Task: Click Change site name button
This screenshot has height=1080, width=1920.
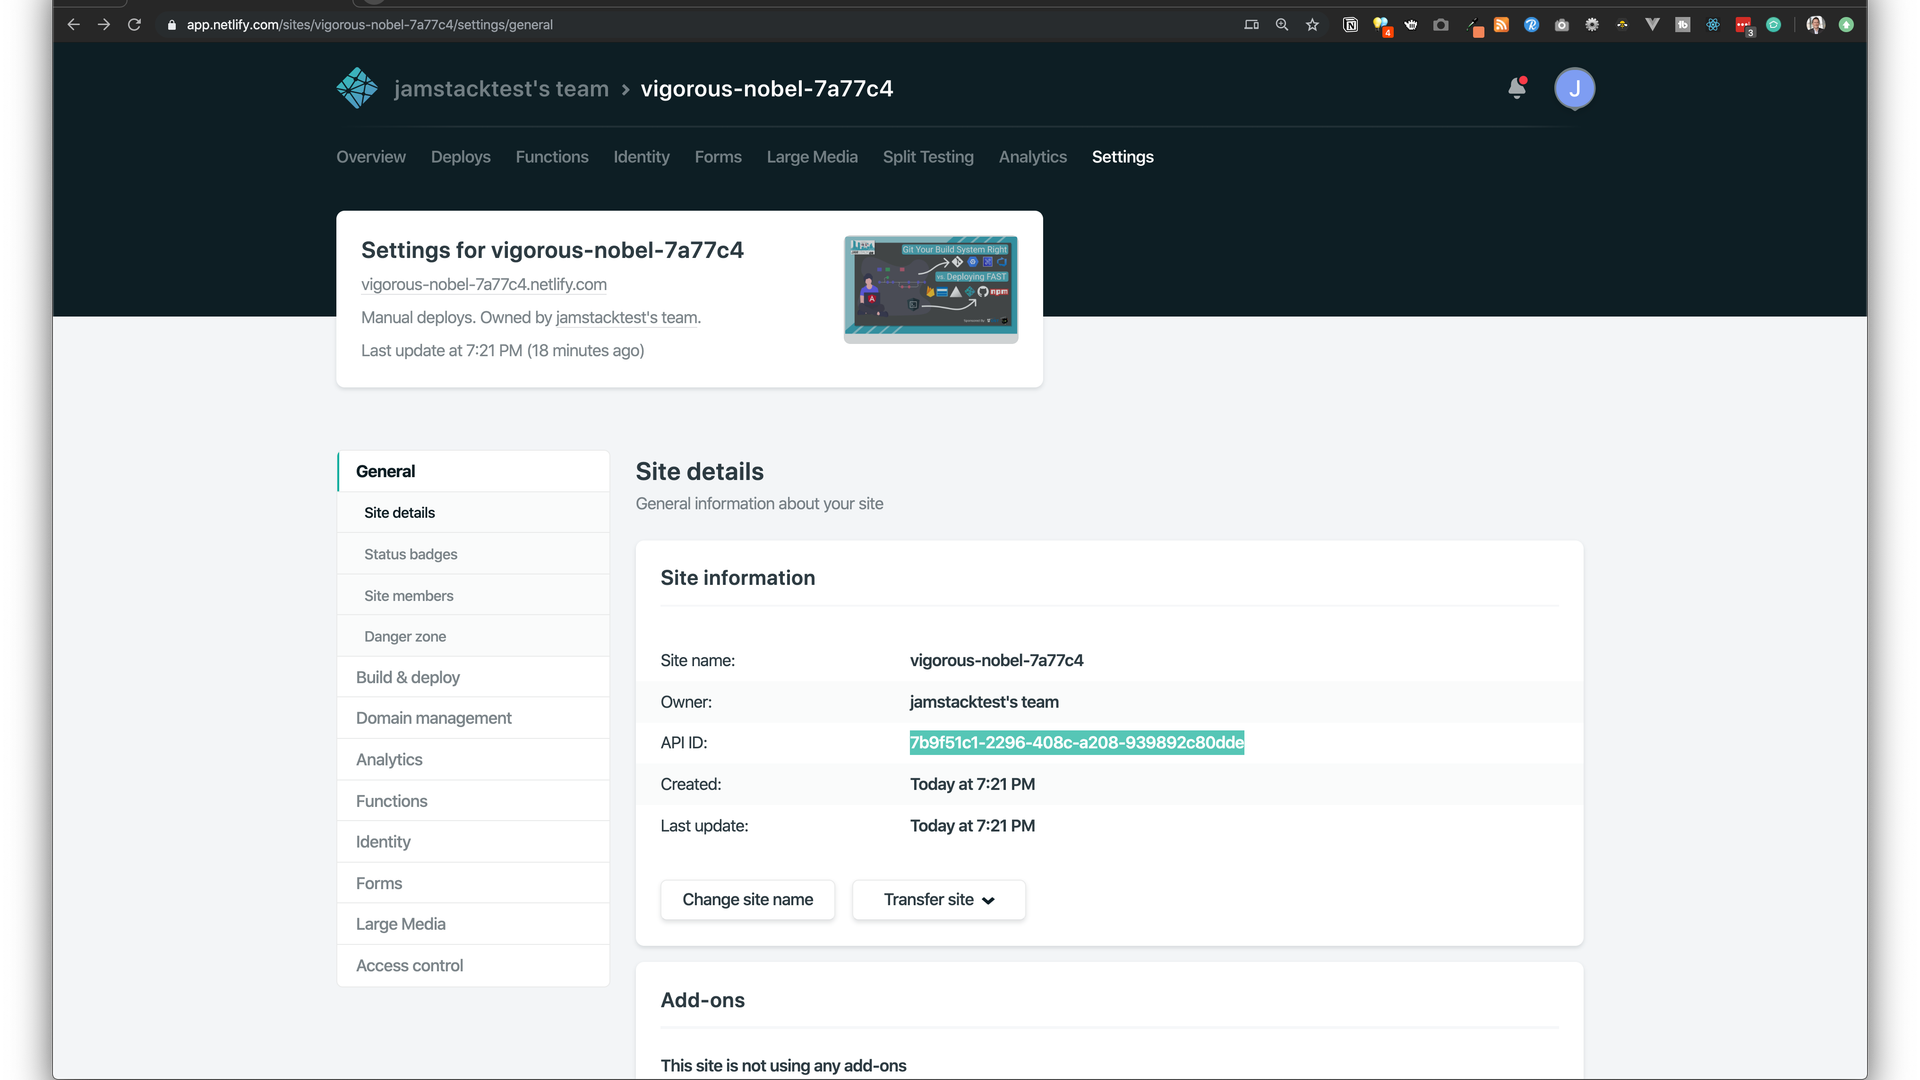Action: click(x=747, y=900)
